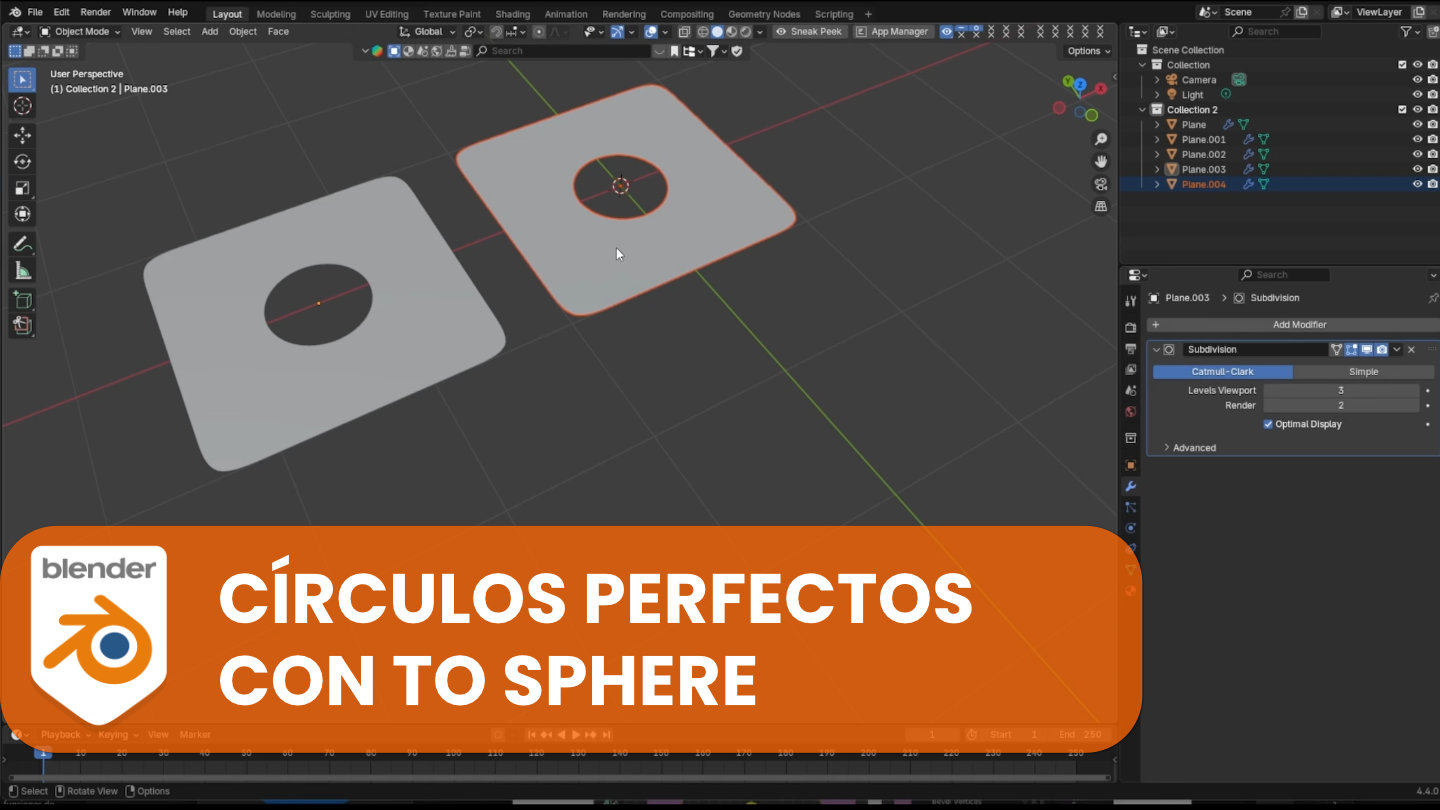Activate the Move tool
The width and height of the screenshot is (1440, 810).
(x=22, y=135)
